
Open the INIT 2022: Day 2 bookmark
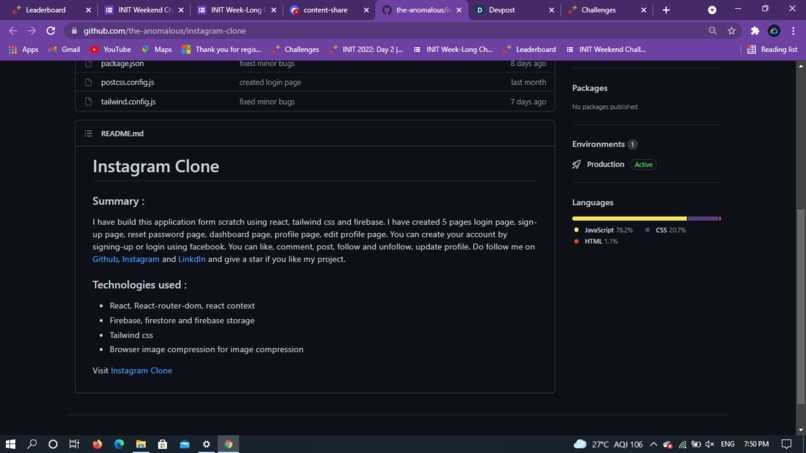(x=366, y=50)
